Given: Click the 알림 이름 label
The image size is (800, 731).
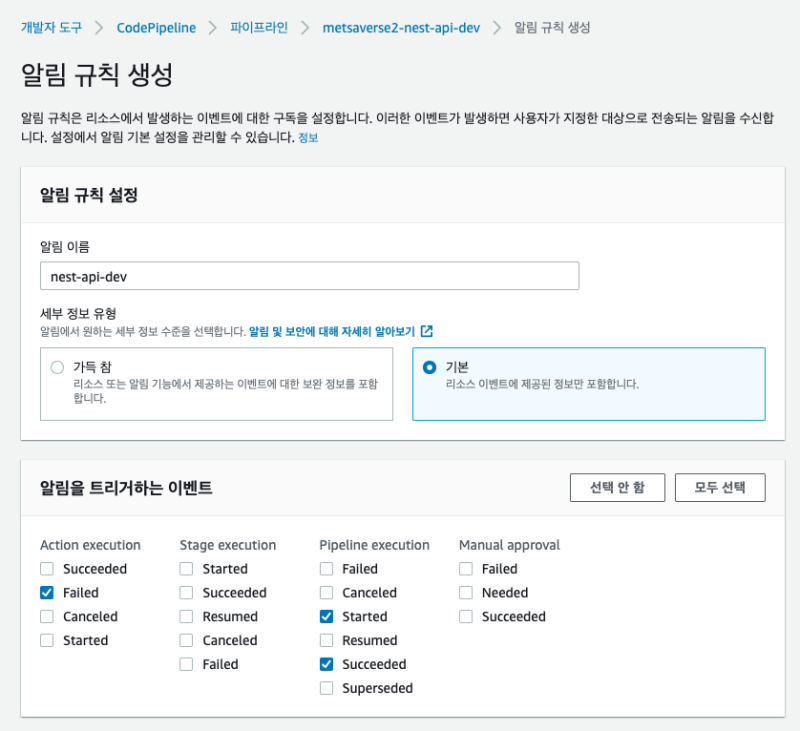Looking at the screenshot, I should 65,247.
